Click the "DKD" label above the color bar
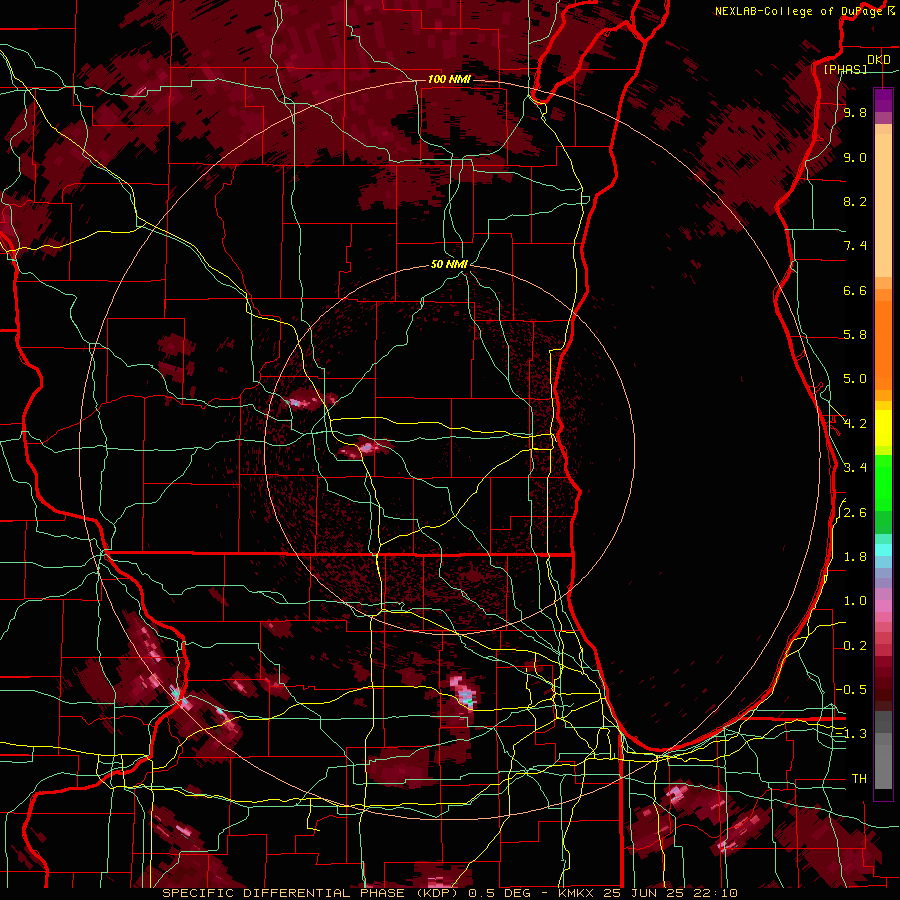This screenshot has width=900, height=900. 878,60
